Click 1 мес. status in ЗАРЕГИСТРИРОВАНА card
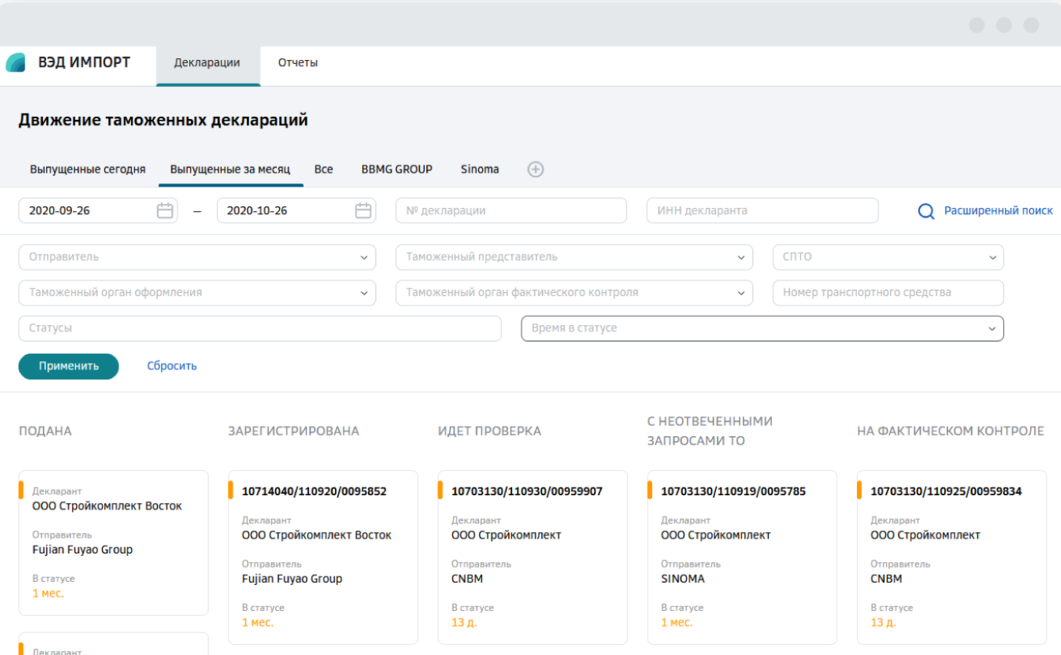Viewport: 1061px width, 655px height. tap(258, 623)
